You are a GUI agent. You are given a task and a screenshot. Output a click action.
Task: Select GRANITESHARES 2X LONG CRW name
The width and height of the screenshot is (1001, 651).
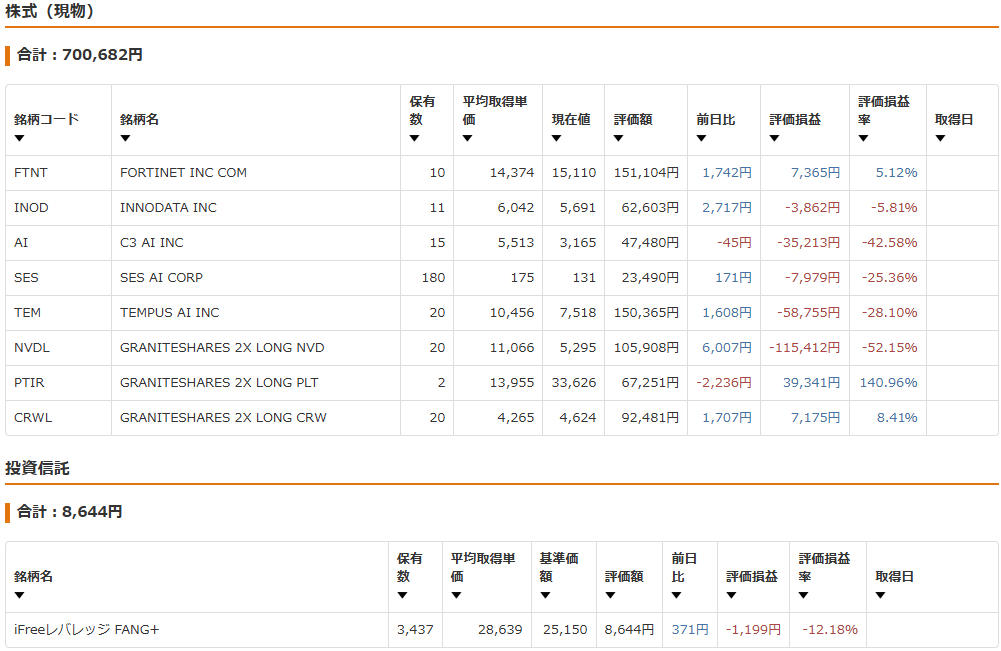click(223, 418)
